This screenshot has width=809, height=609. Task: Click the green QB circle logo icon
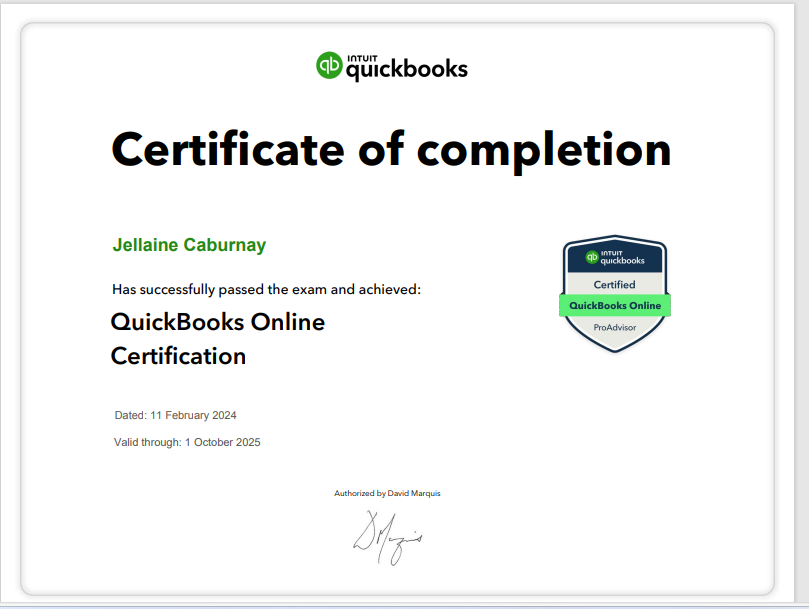click(329, 66)
